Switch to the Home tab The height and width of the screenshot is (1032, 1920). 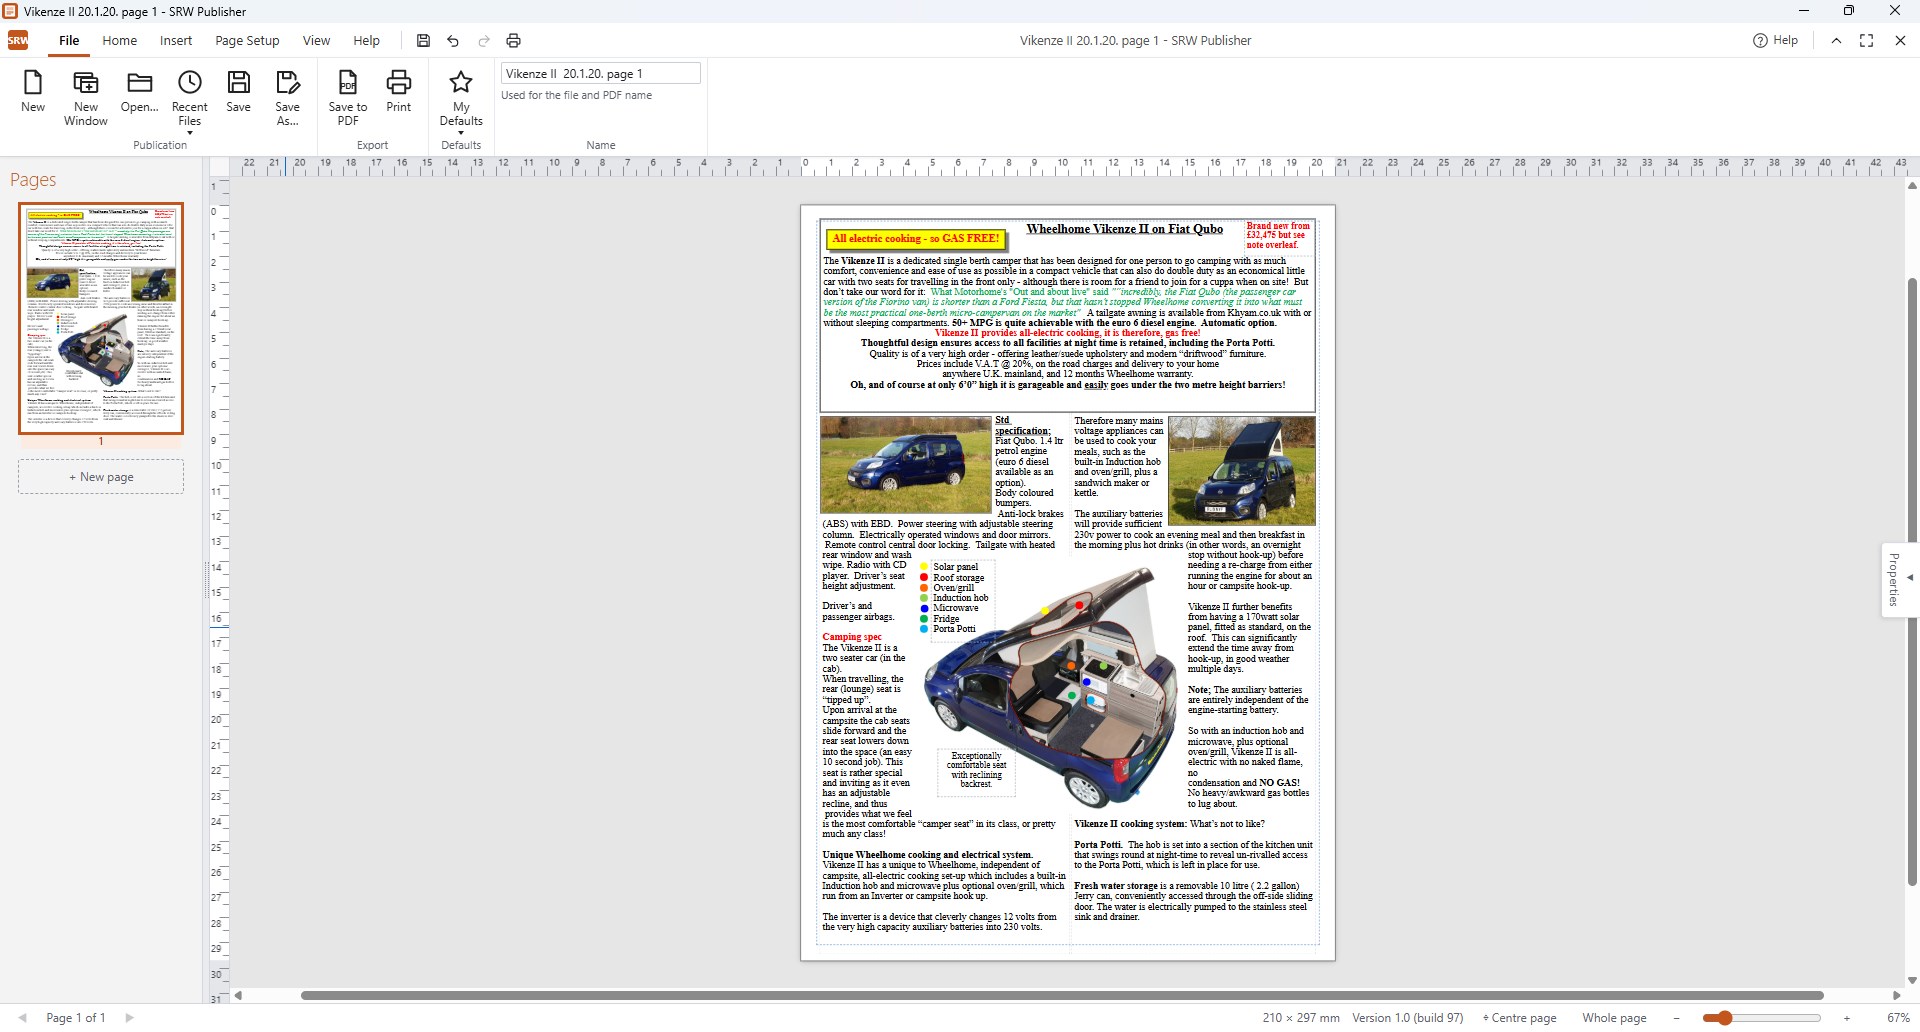pyautogui.click(x=119, y=41)
